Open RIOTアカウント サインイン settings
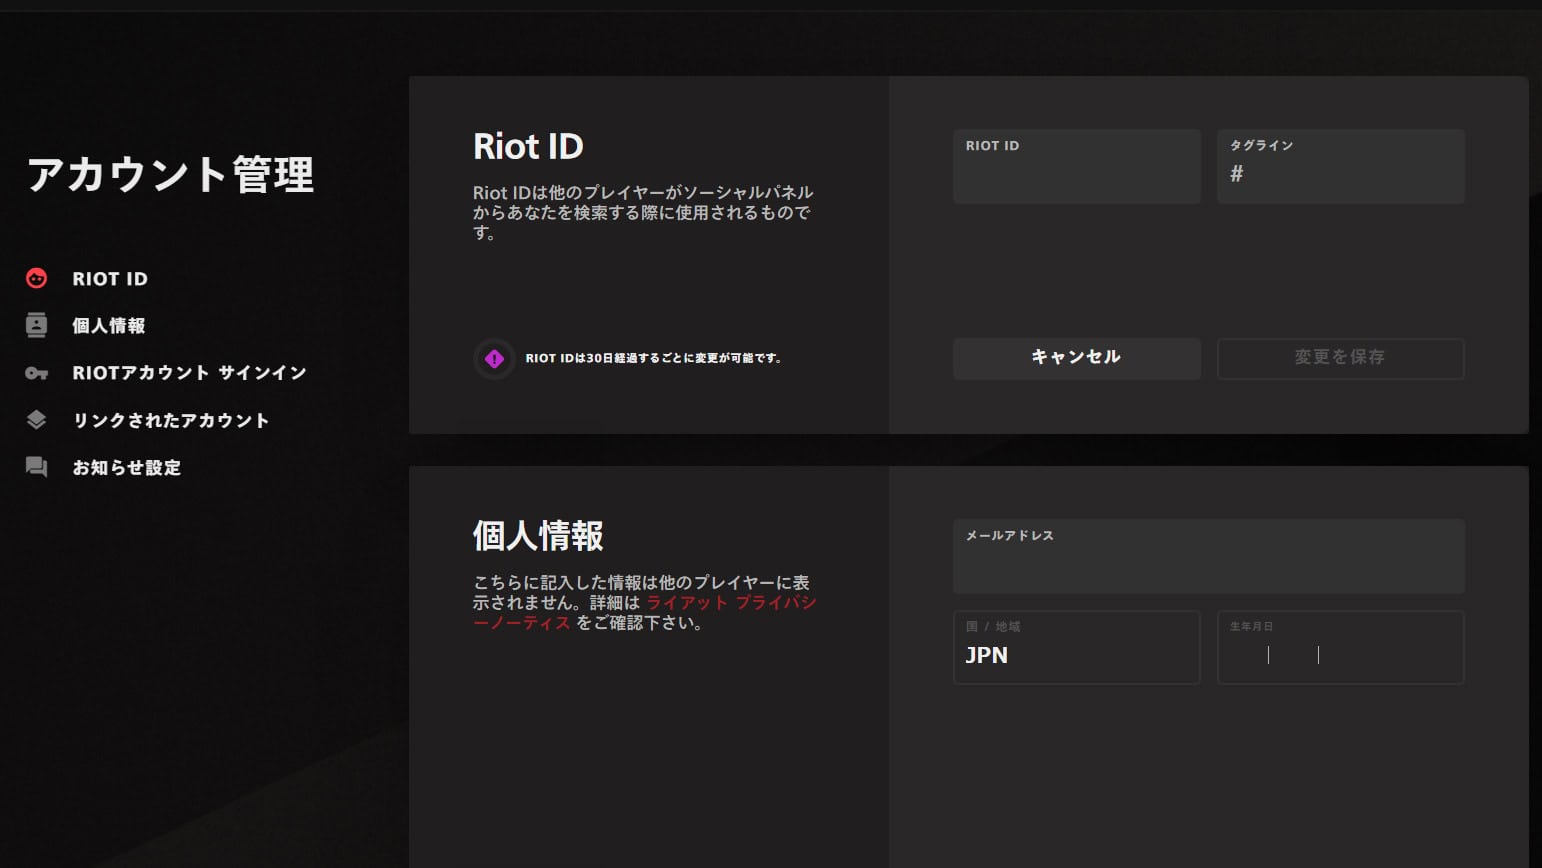The image size is (1542, 868). click(x=188, y=372)
